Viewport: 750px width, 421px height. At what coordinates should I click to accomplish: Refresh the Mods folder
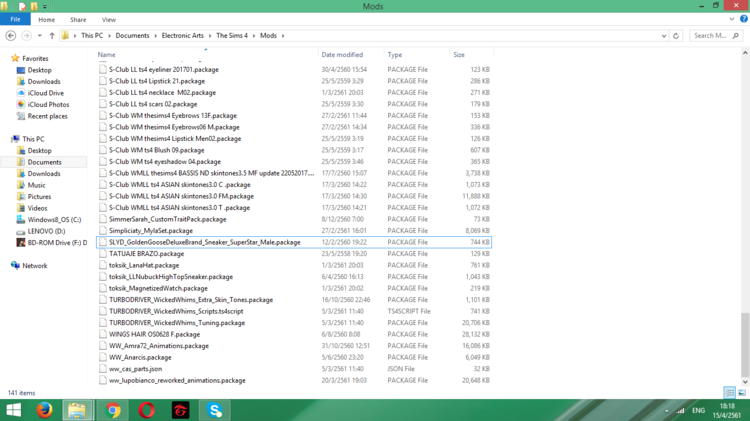click(676, 36)
